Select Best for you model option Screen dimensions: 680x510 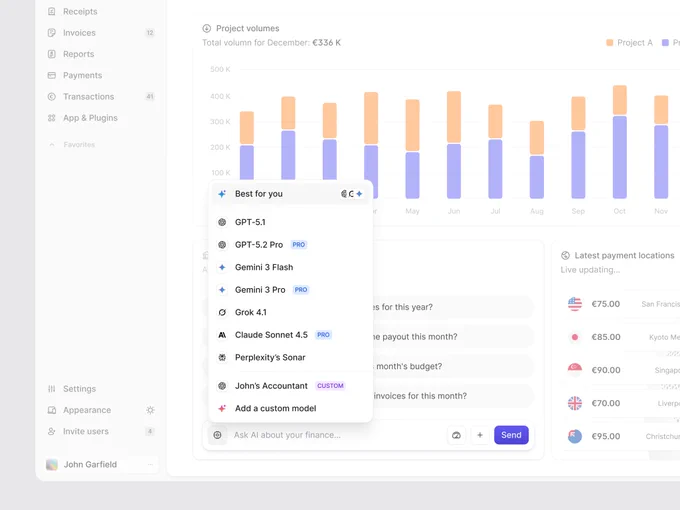tap(291, 194)
